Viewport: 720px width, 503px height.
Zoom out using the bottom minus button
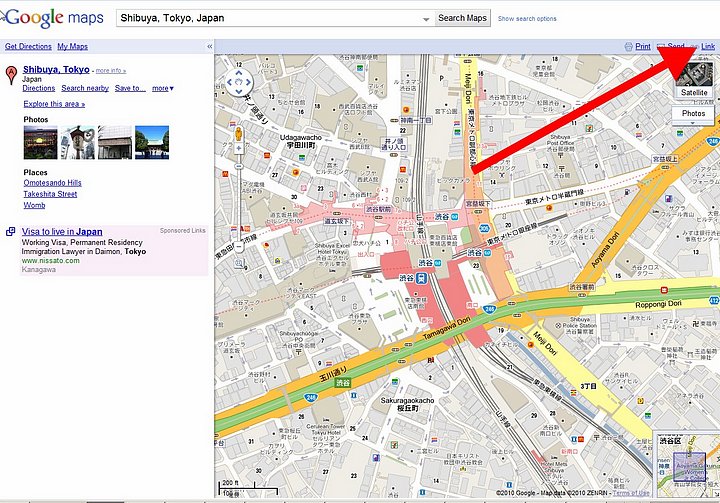point(238,247)
